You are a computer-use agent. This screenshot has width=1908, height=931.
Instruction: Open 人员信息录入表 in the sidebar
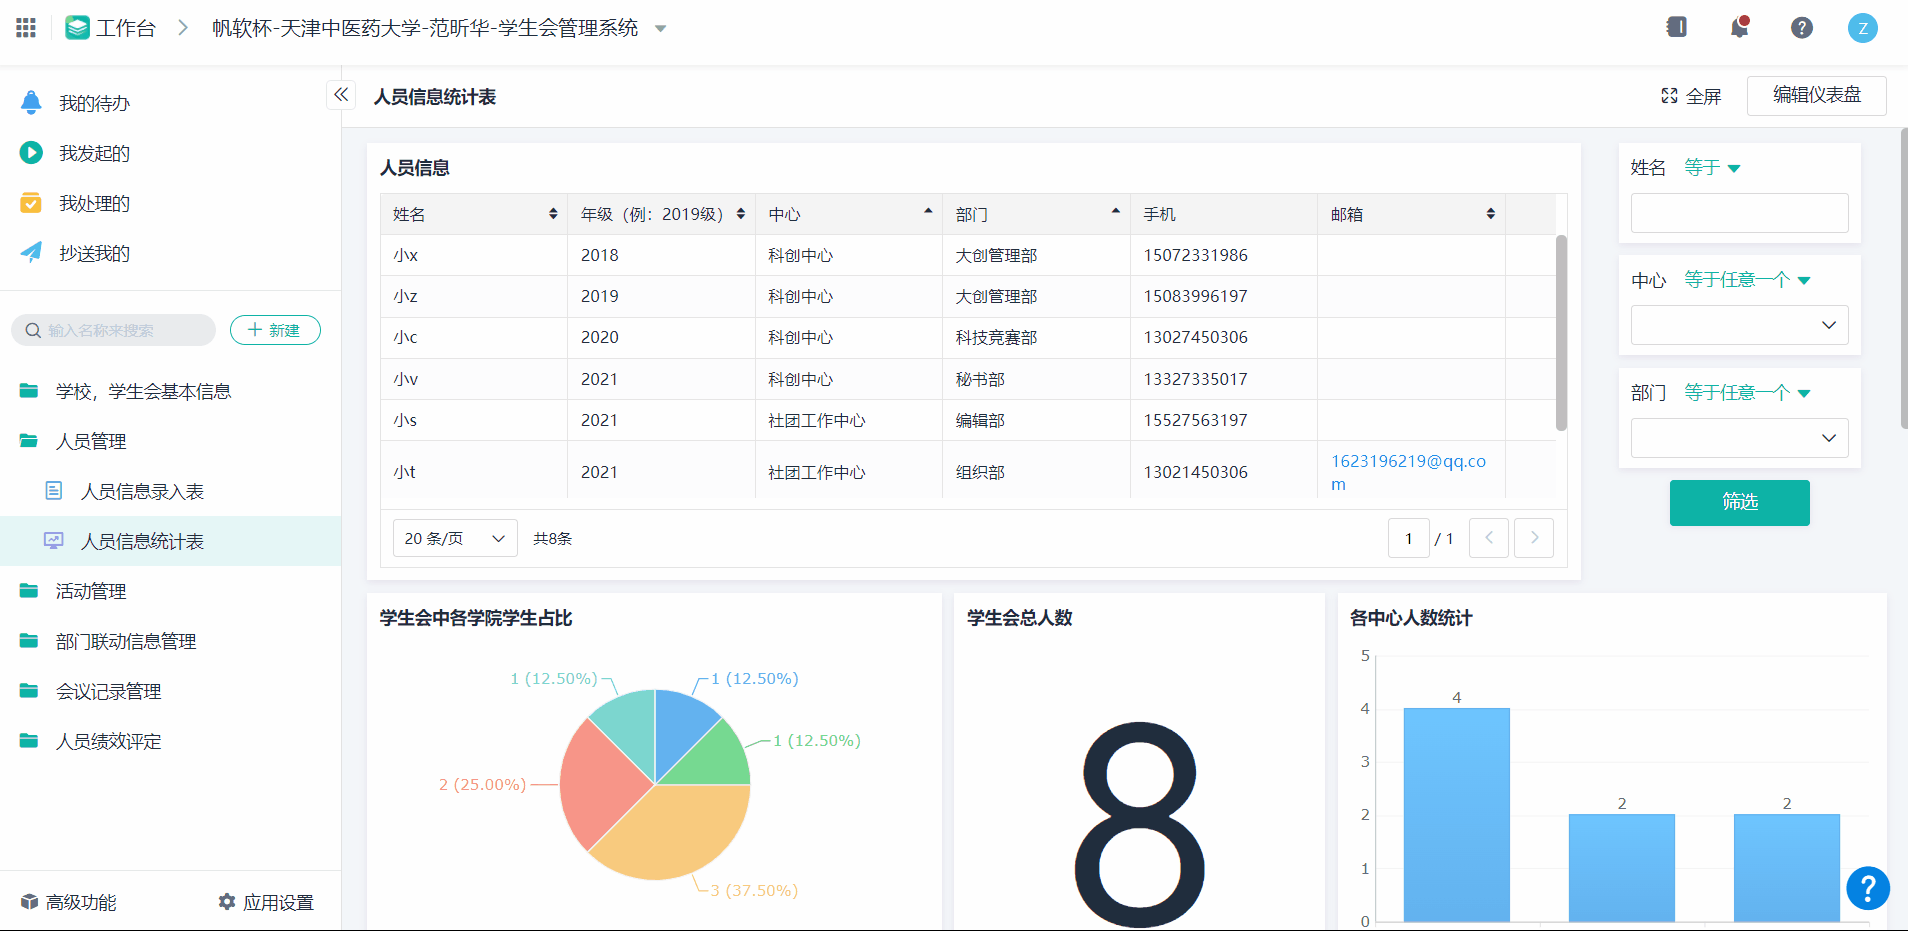pos(142,491)
